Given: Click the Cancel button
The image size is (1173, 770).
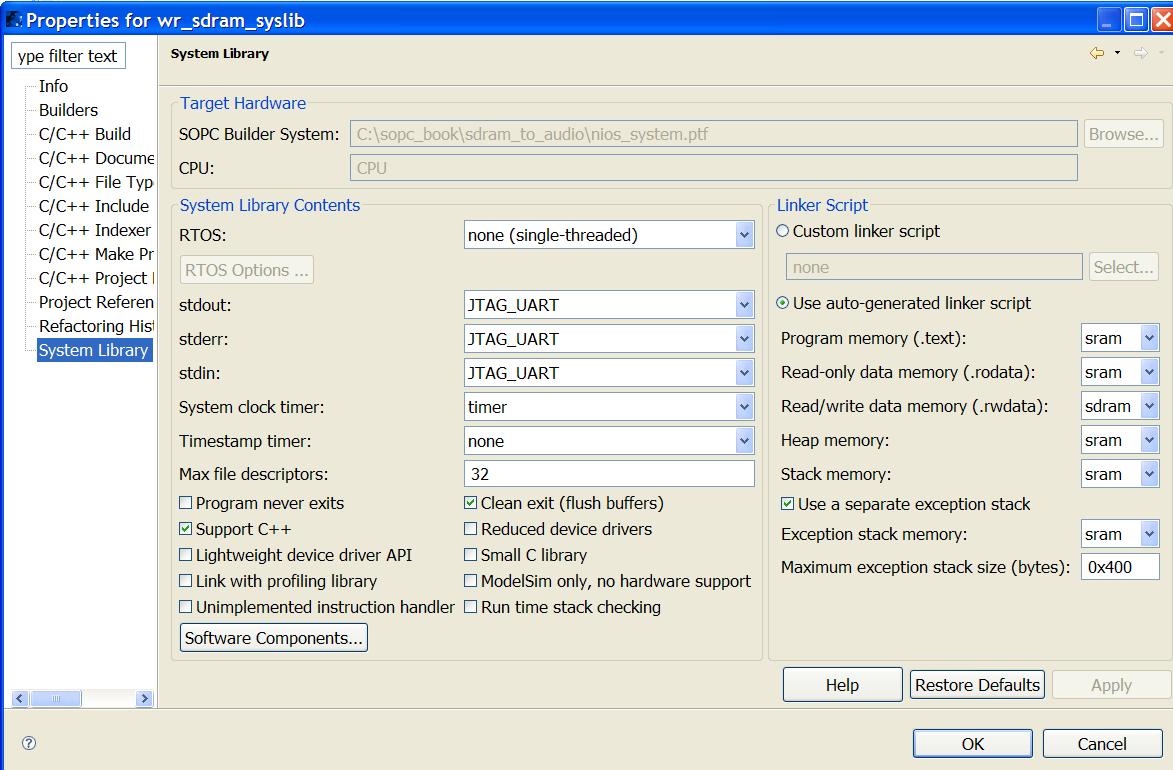Looking at the screenshot, I should (x=1102, y=744).
